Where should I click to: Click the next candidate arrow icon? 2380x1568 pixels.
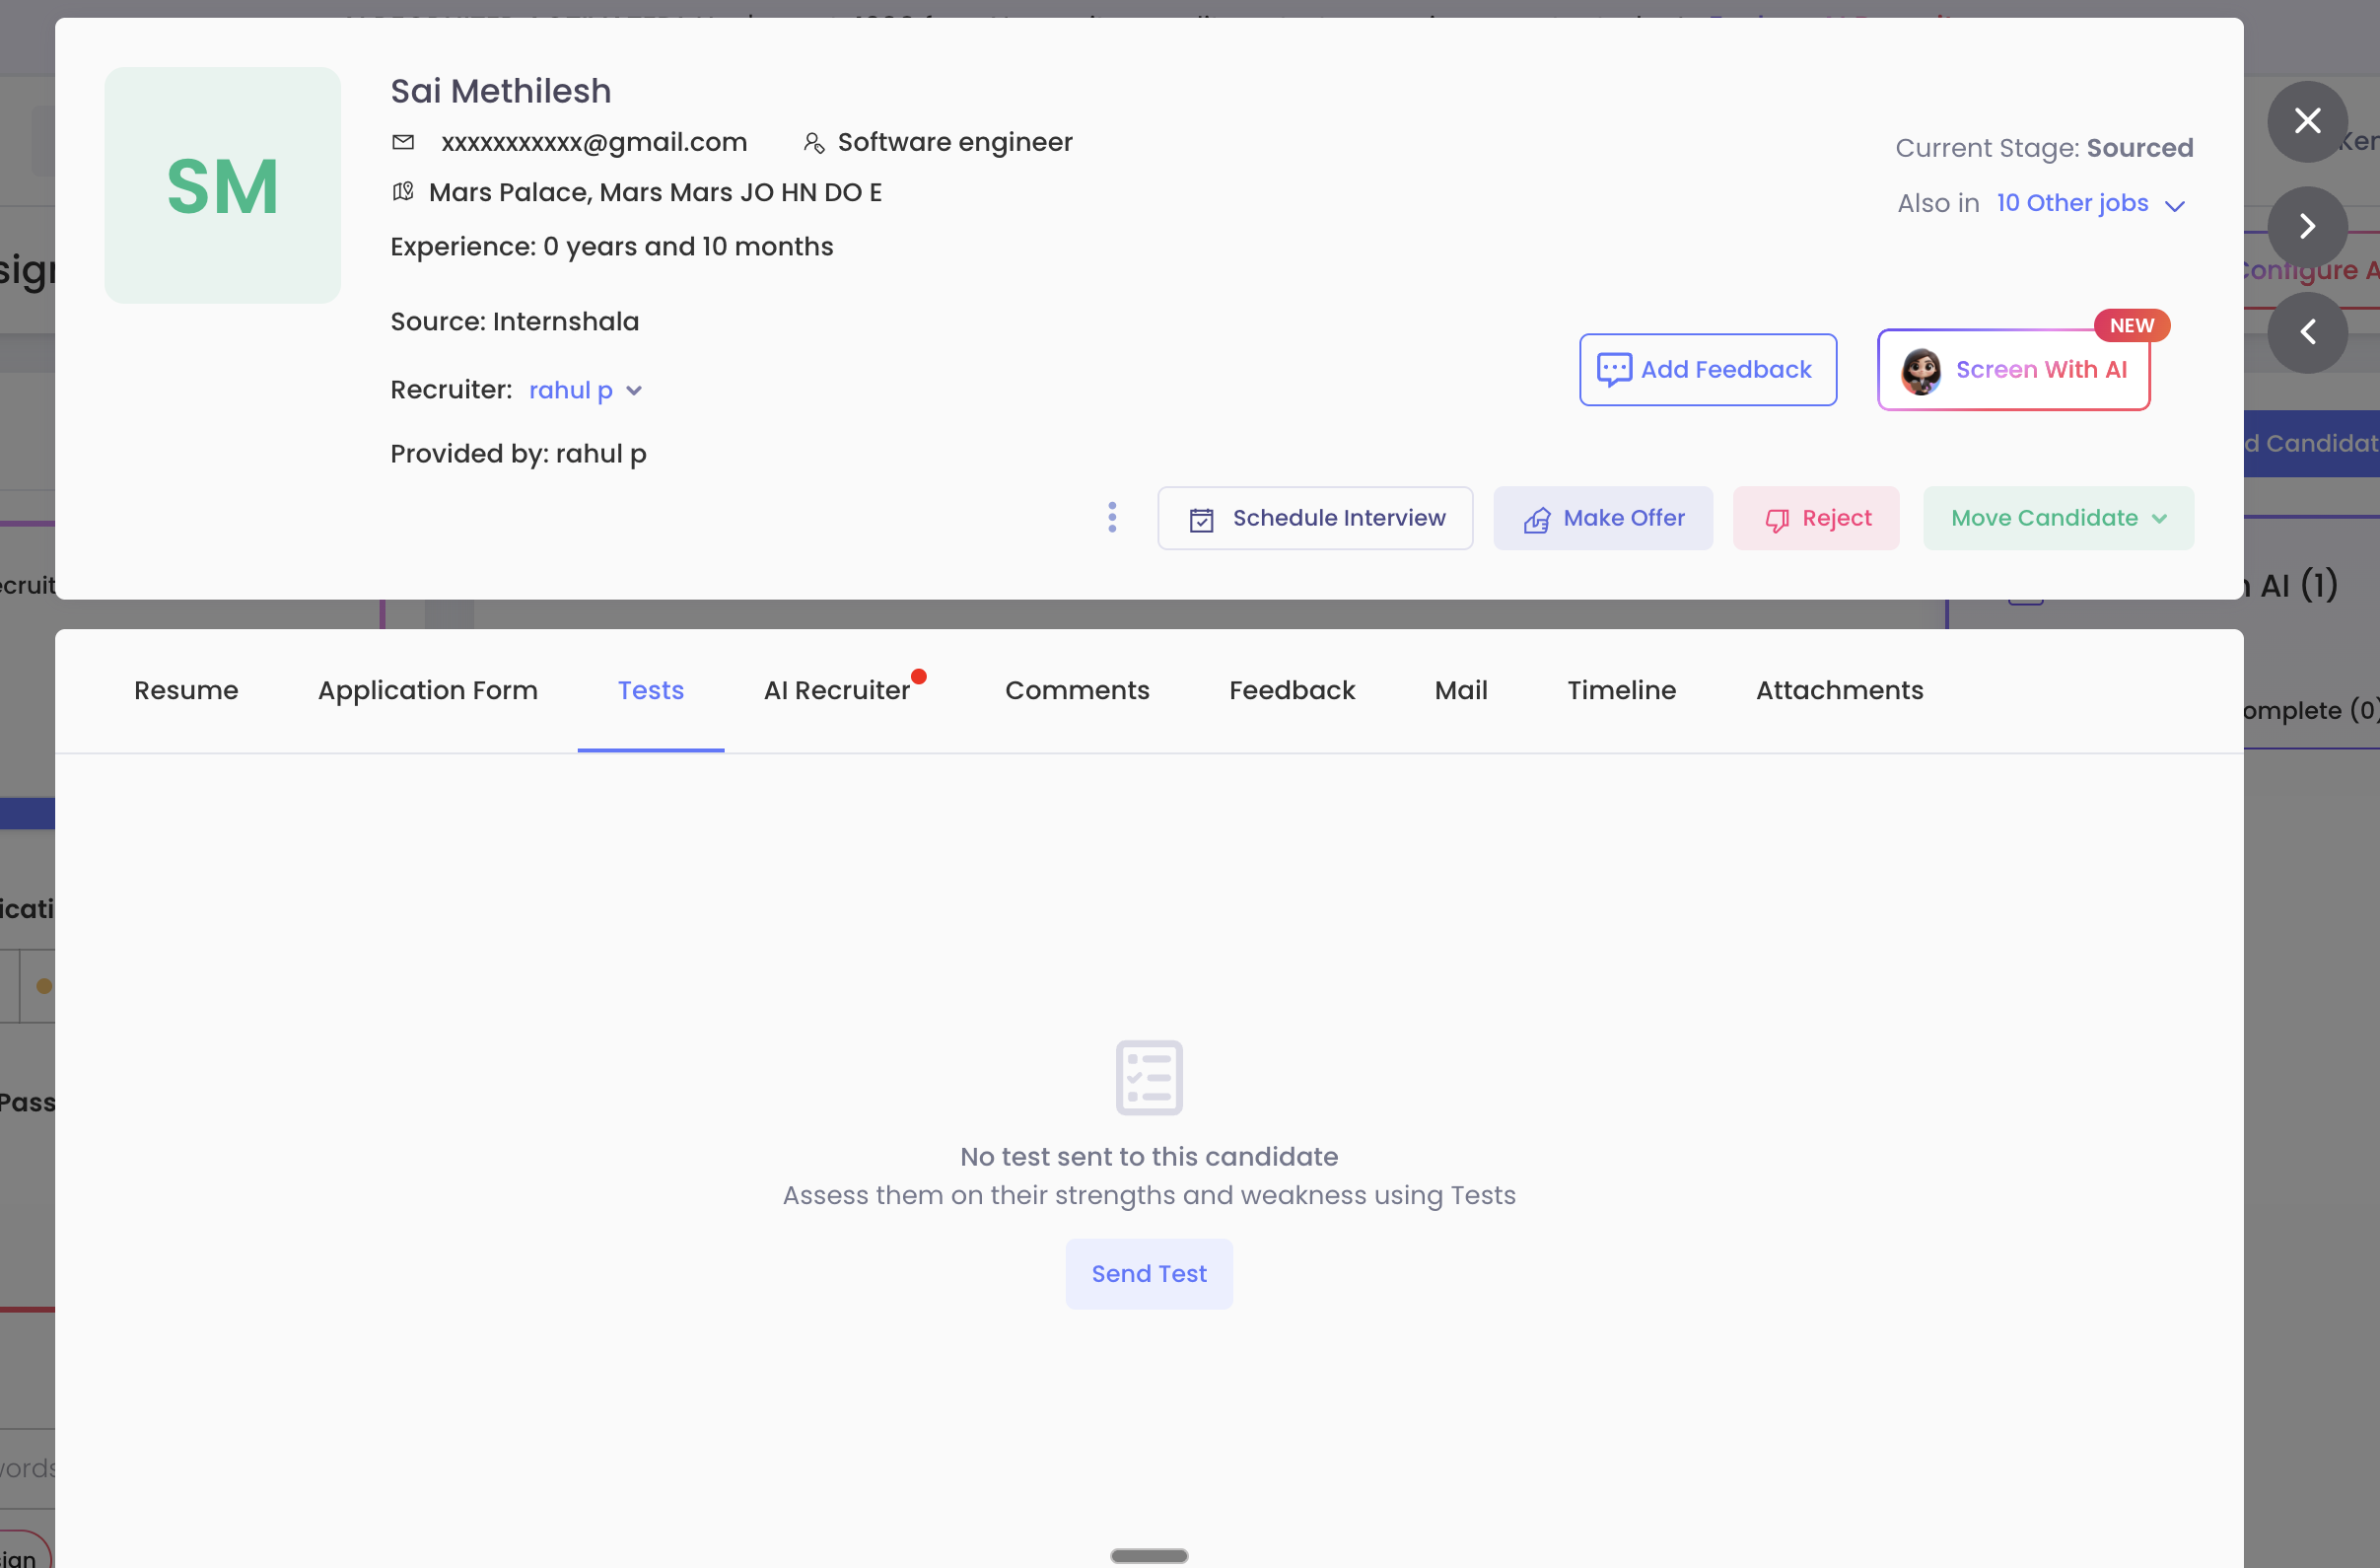(2307, 227)
